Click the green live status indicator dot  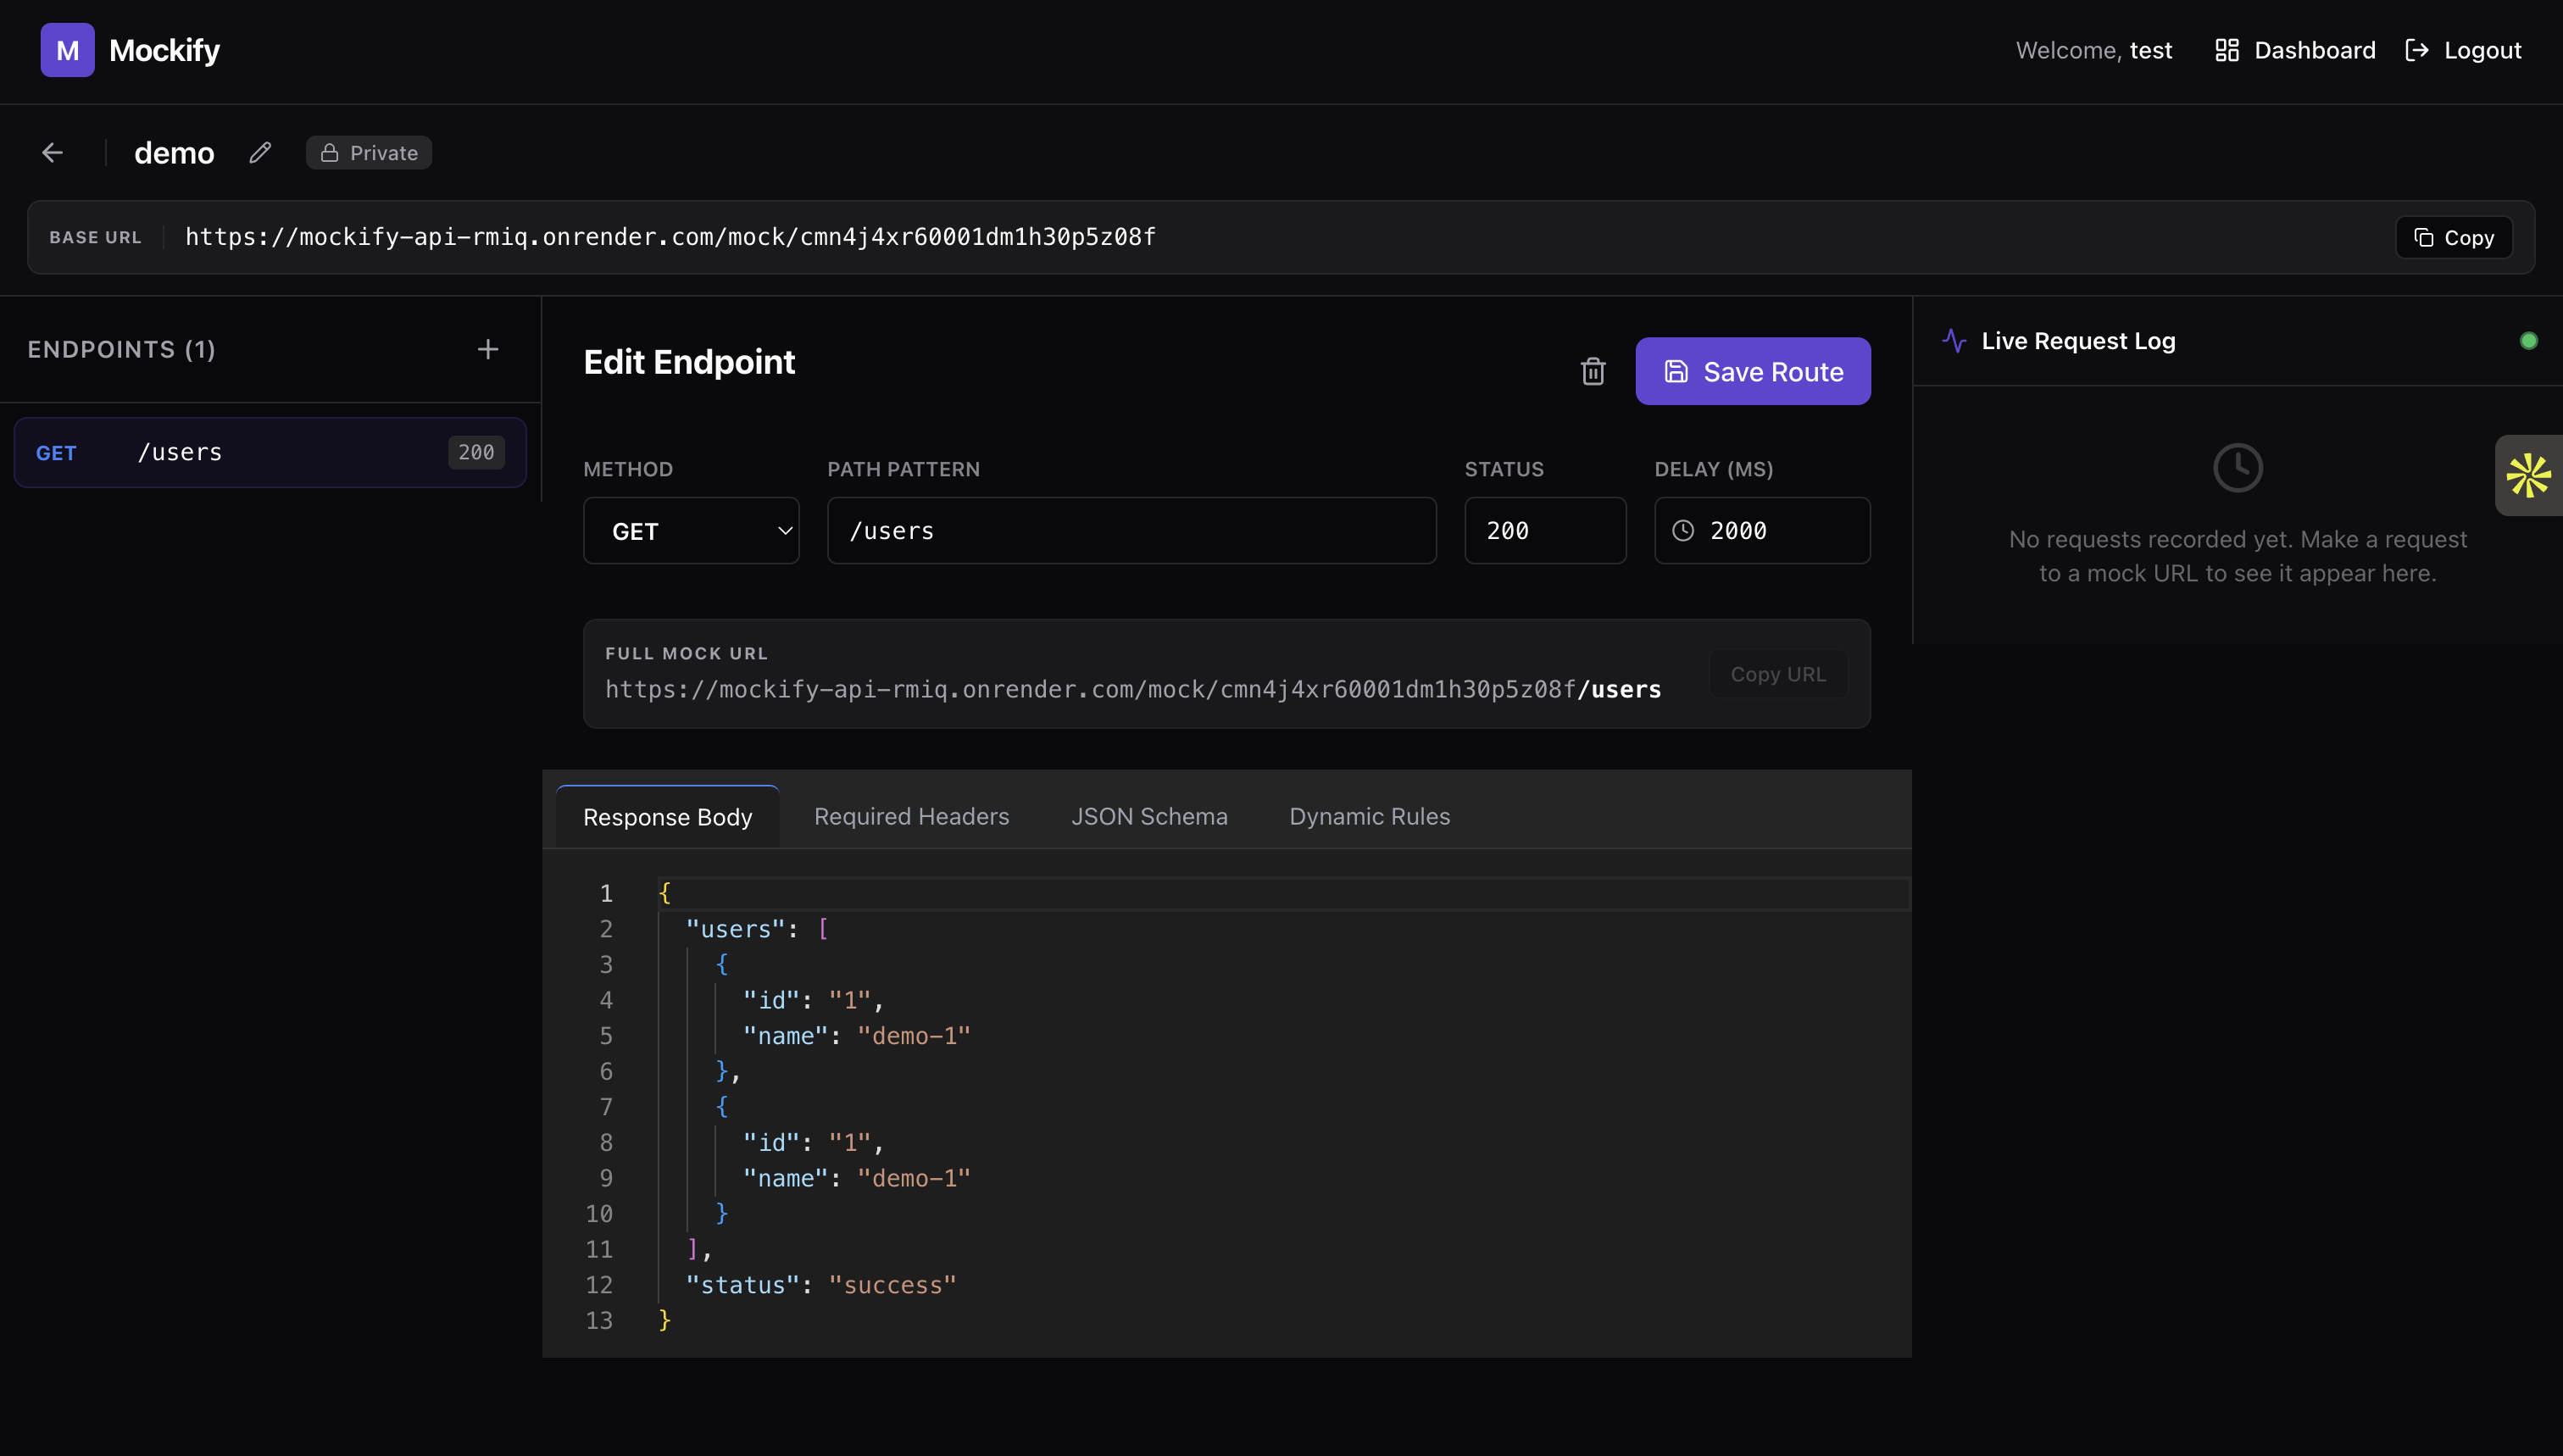(2528, 341)
